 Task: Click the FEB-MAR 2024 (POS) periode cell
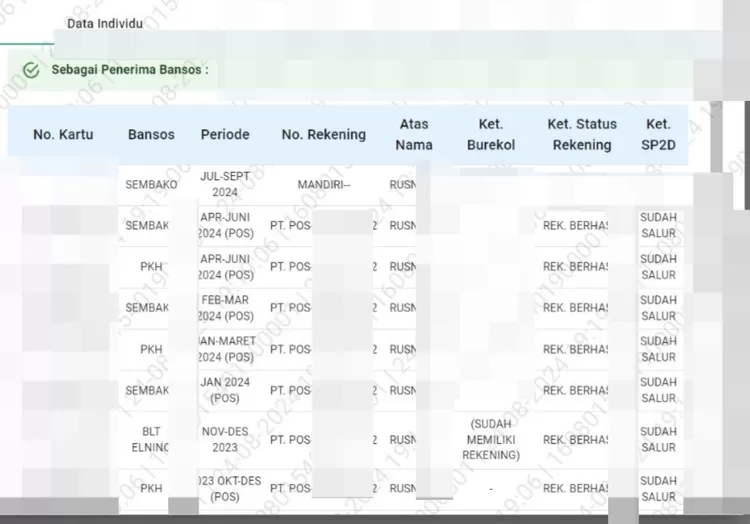coord(226,308)
